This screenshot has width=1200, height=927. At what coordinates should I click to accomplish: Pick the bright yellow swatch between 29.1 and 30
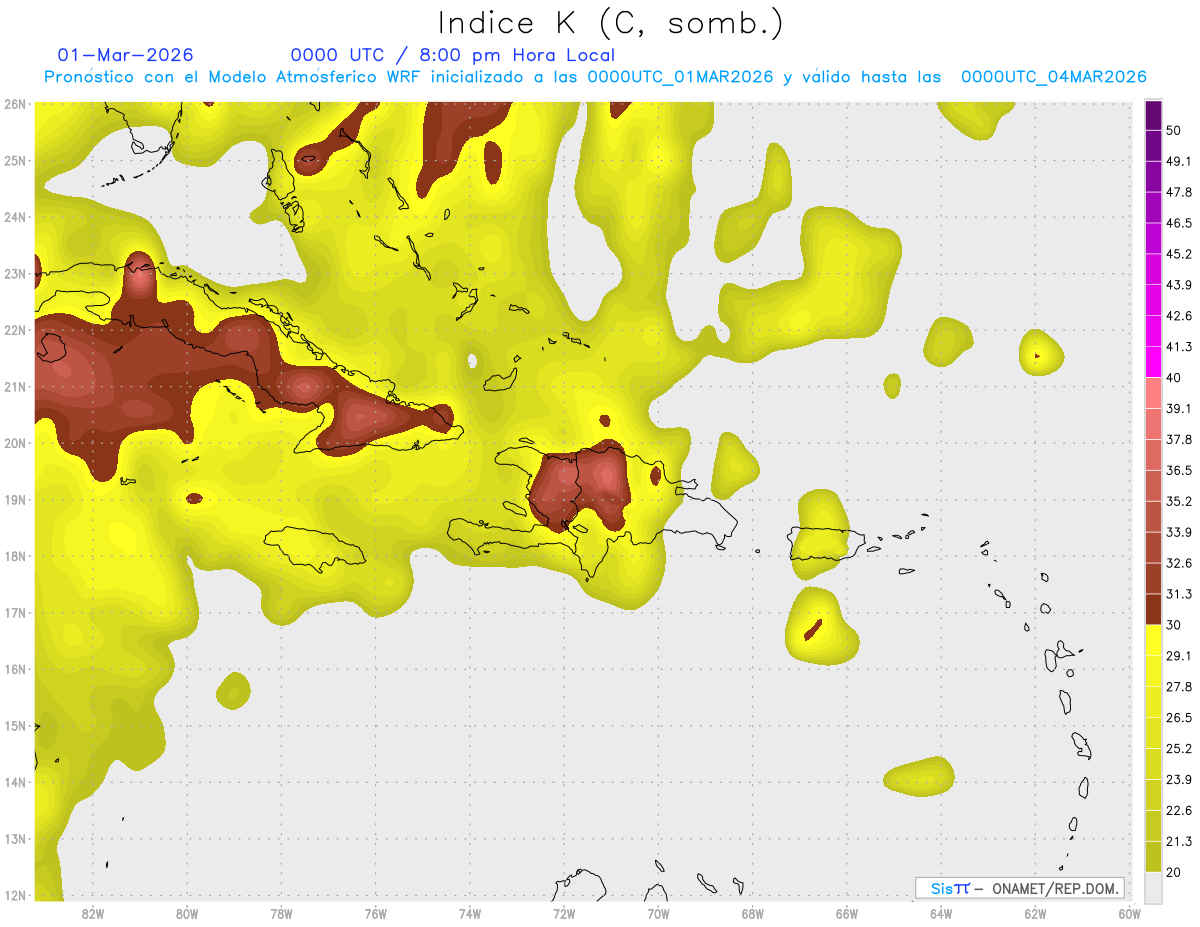[x=1153, y=640]
